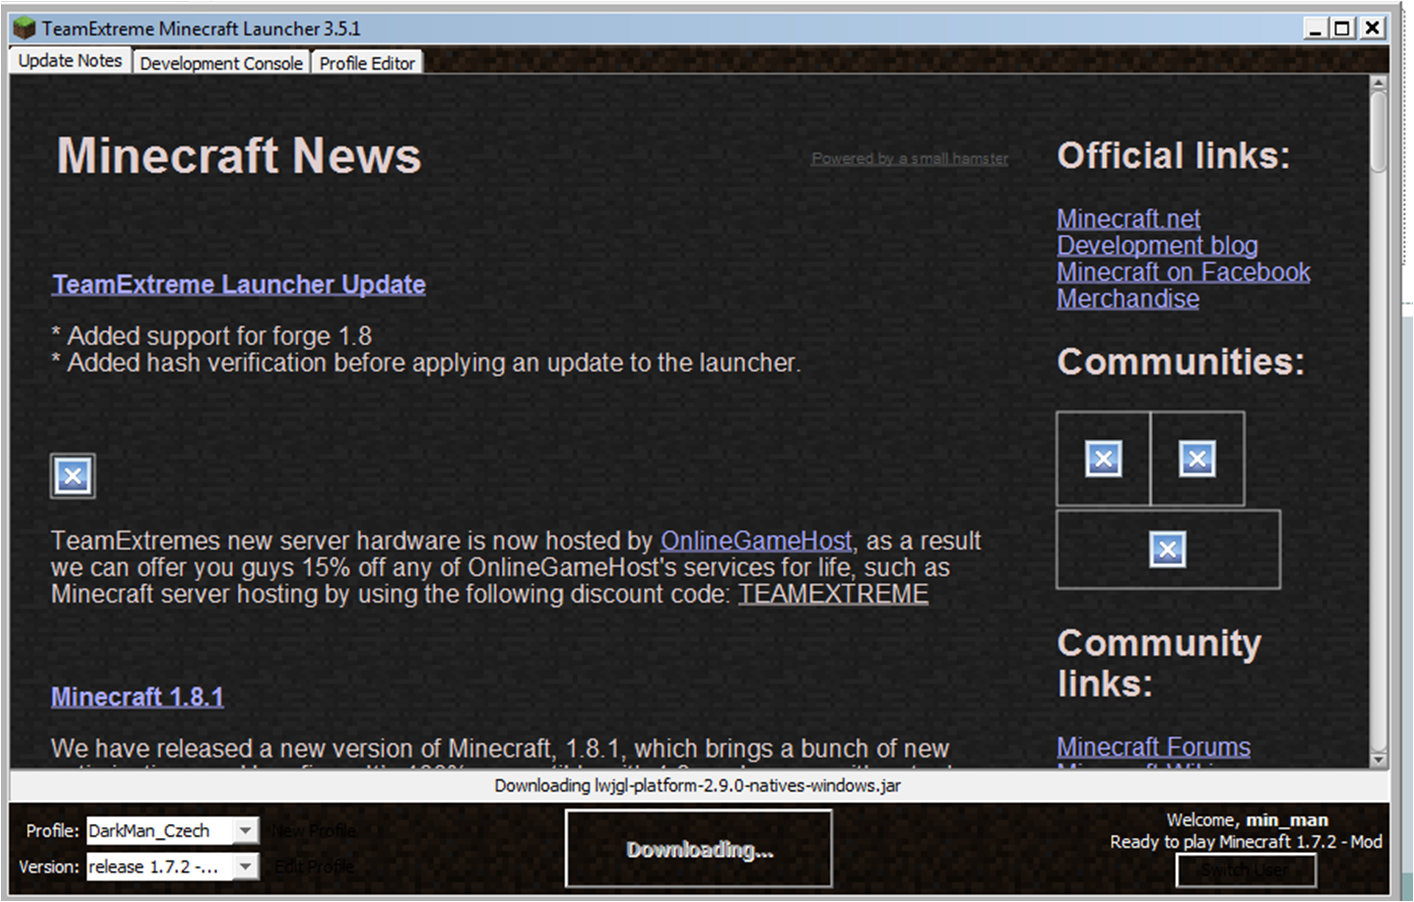This screenshot has width=1414, height=902.
Task: Expand the Version dropdown showing release 1.7.2
Action: [x=245, y=866]
